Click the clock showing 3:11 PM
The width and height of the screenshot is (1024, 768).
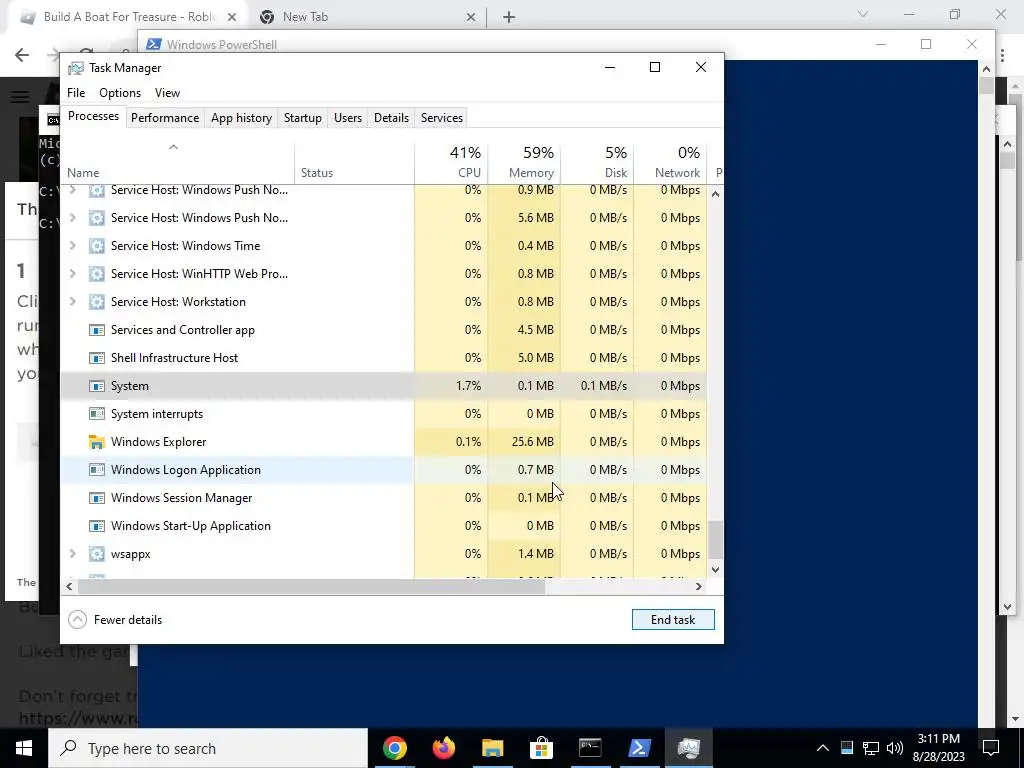pyautogui.click(x=938, y=739)
